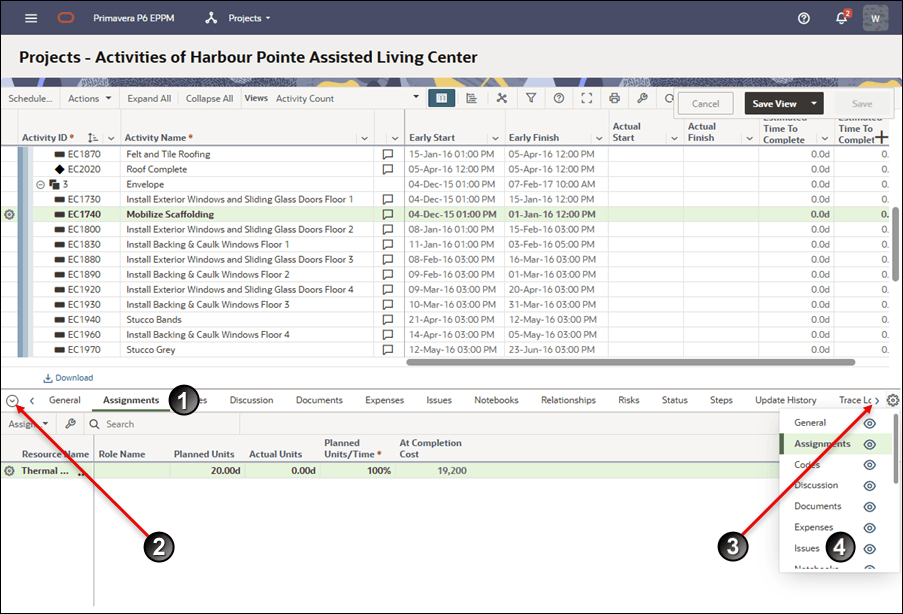This screenshot has width=903, height=614.
Task: Open Early Start column dropdown arrow
Action: [x=495, y=138]
